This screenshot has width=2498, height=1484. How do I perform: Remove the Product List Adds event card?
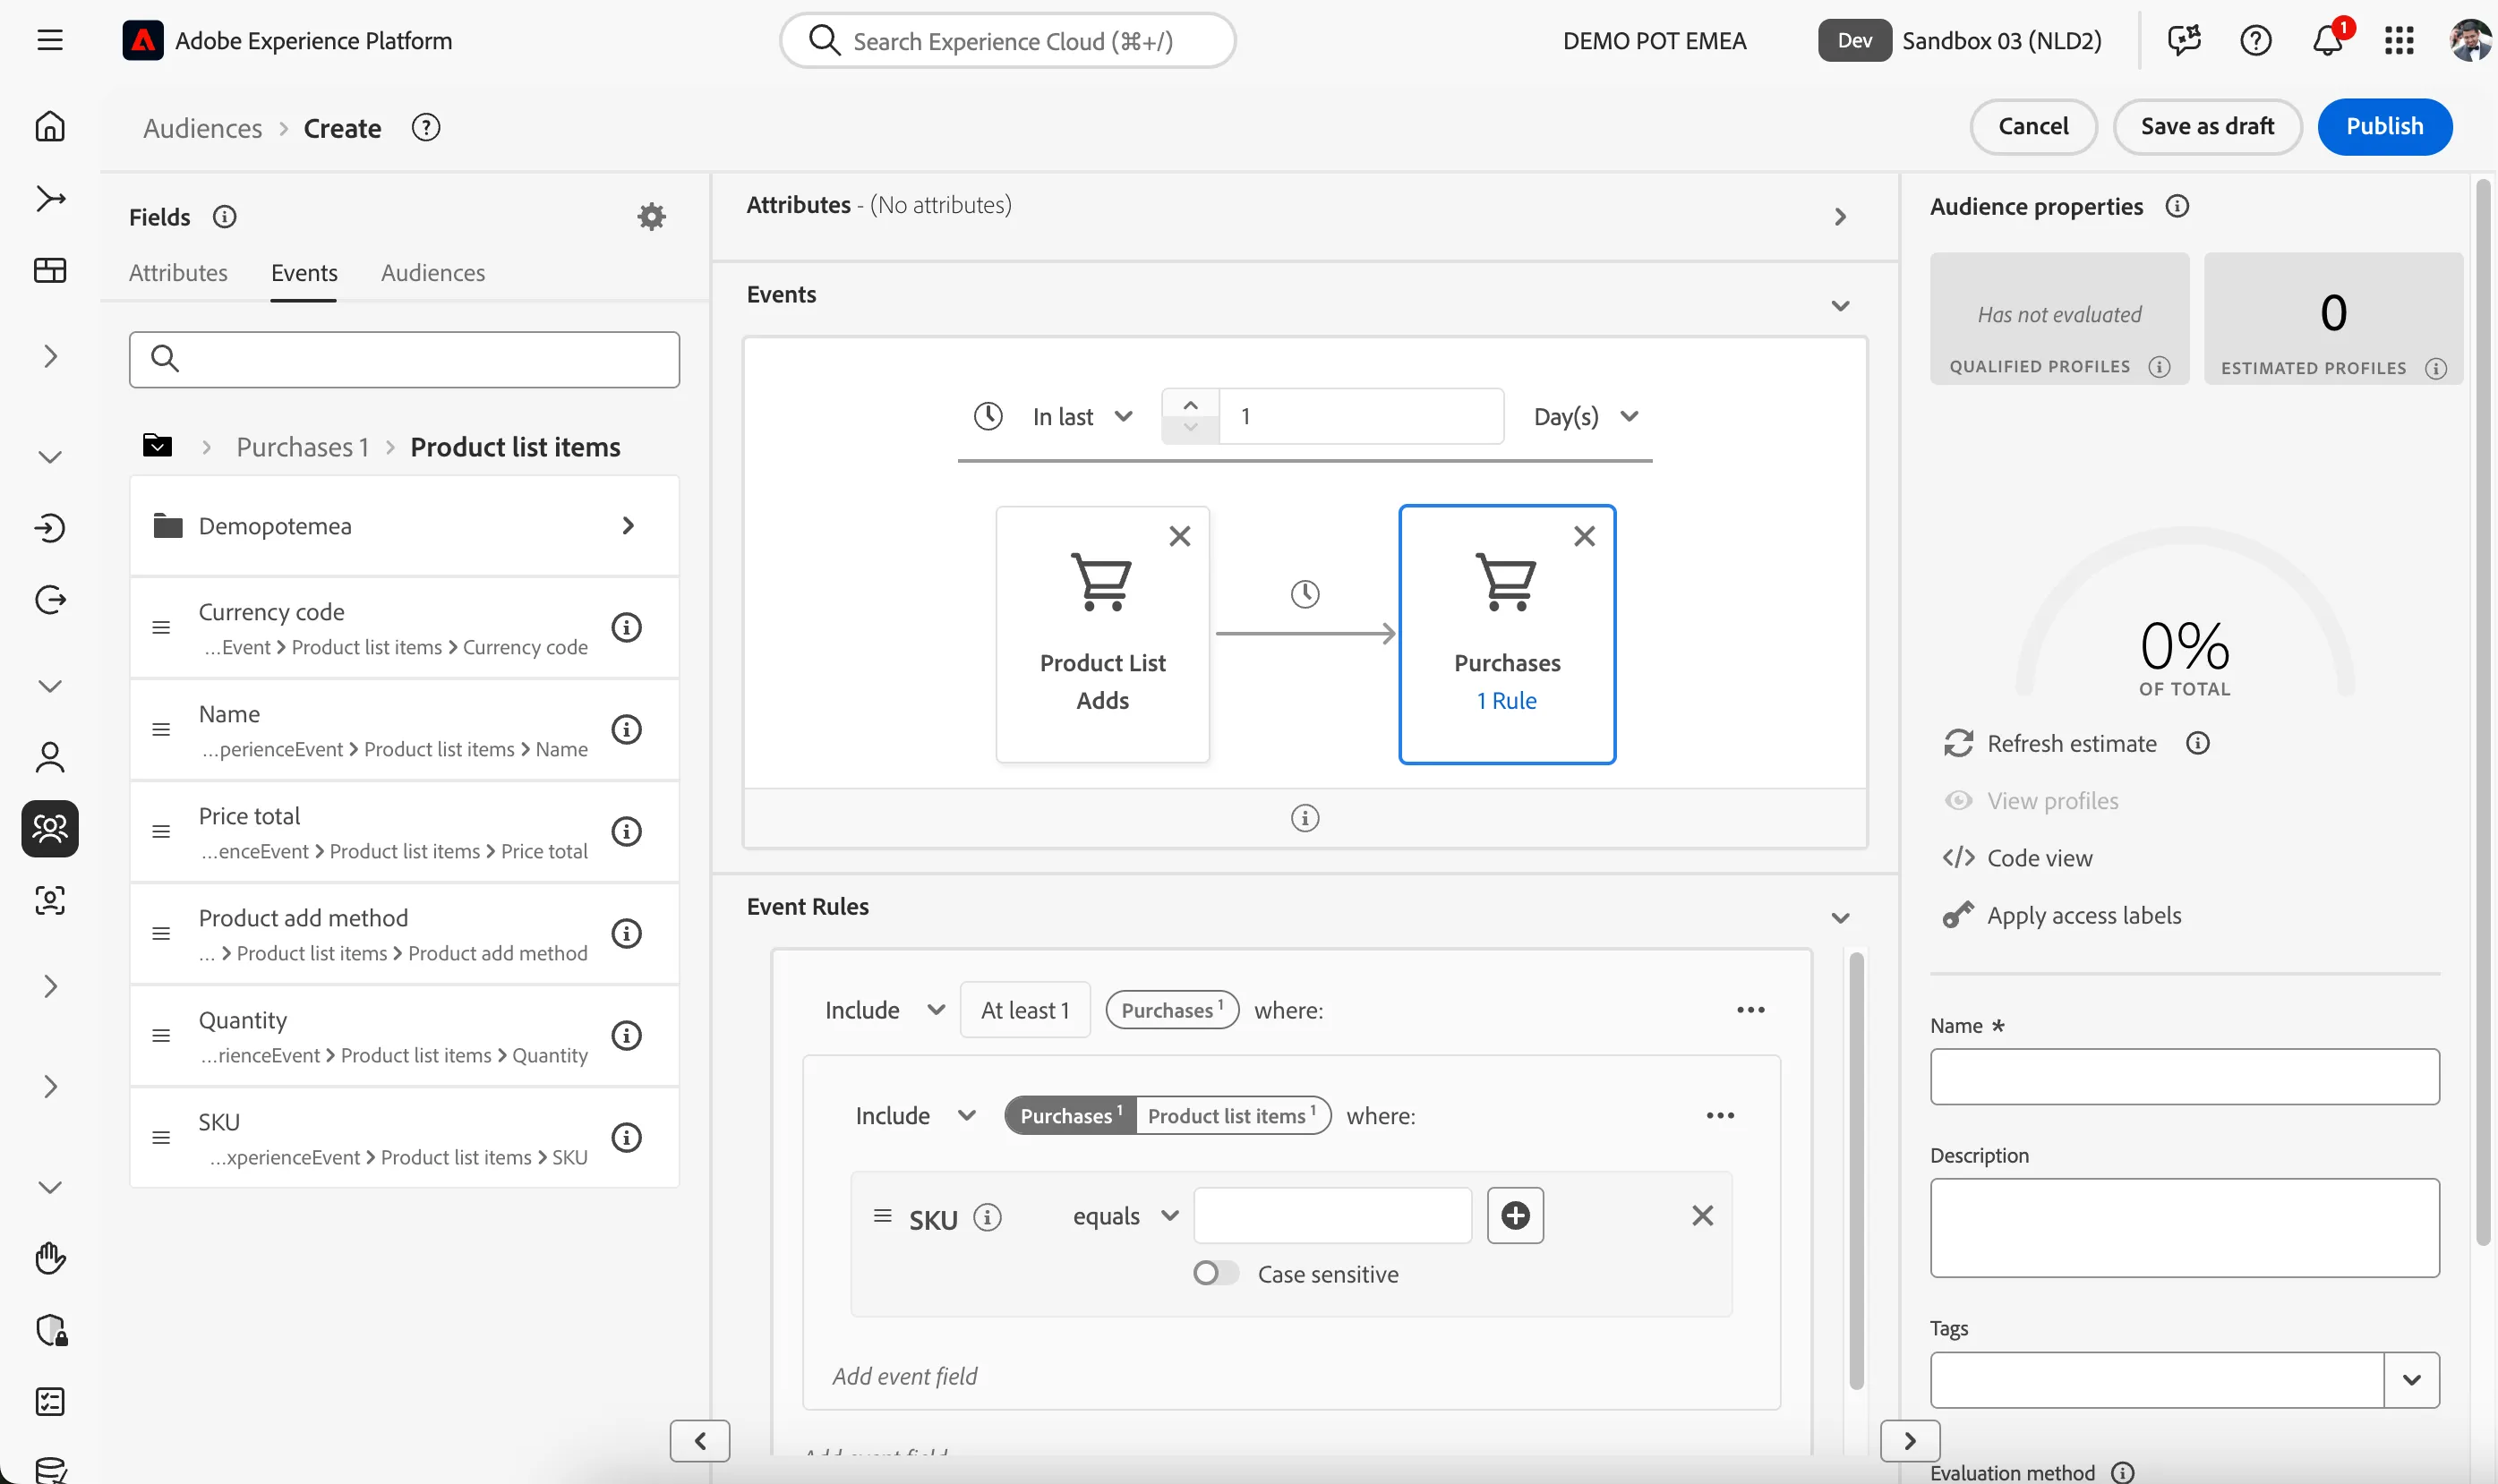1180,536
